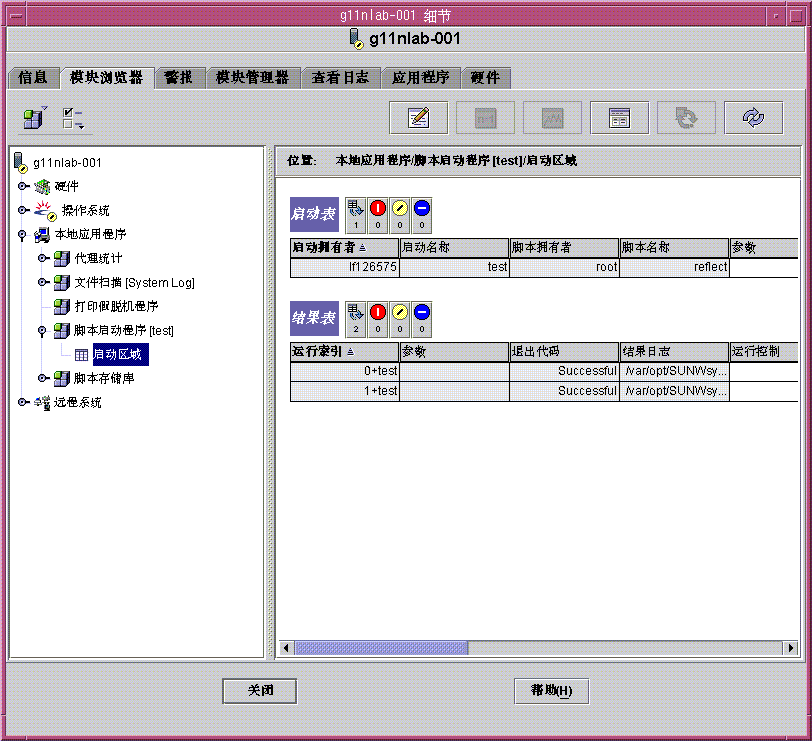Click the 退出代码 column header
This screenshot has width=812, height=741.
point(564,352)
